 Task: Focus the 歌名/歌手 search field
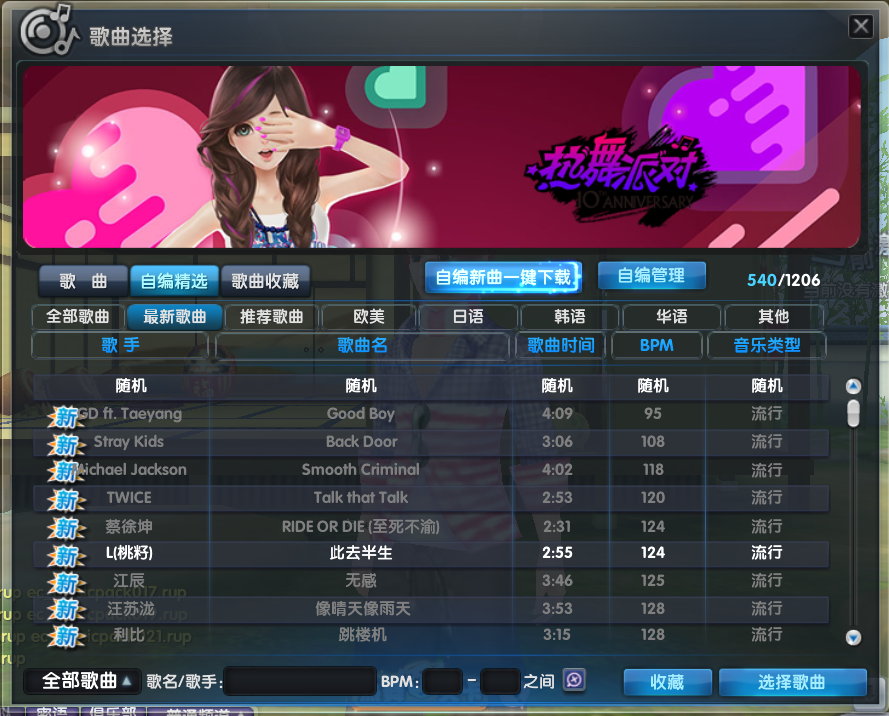(300, 681)
